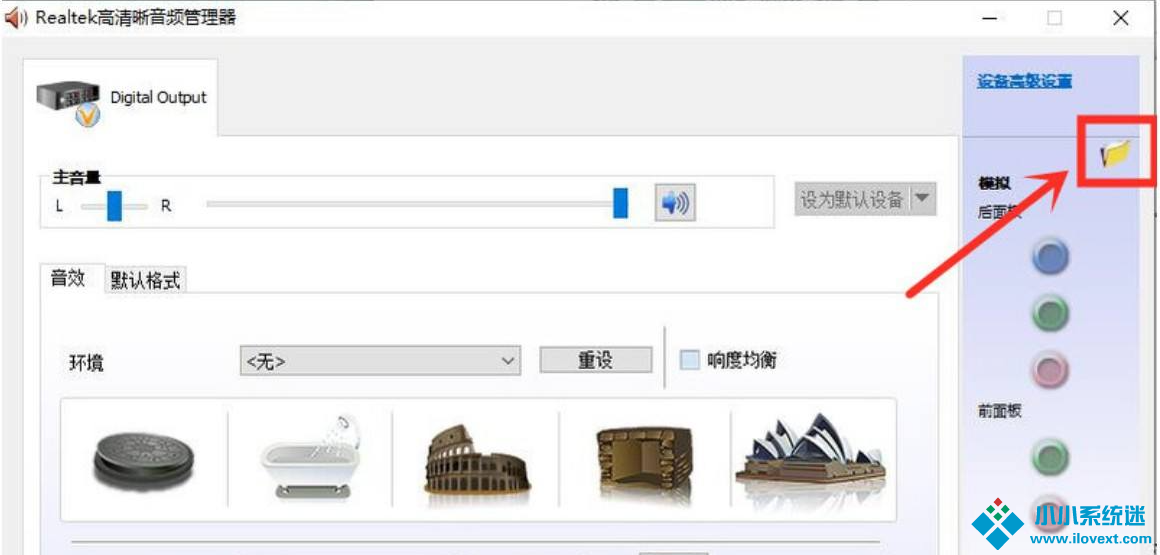Click the L/R balance slider handle

(x=114, y=205)
